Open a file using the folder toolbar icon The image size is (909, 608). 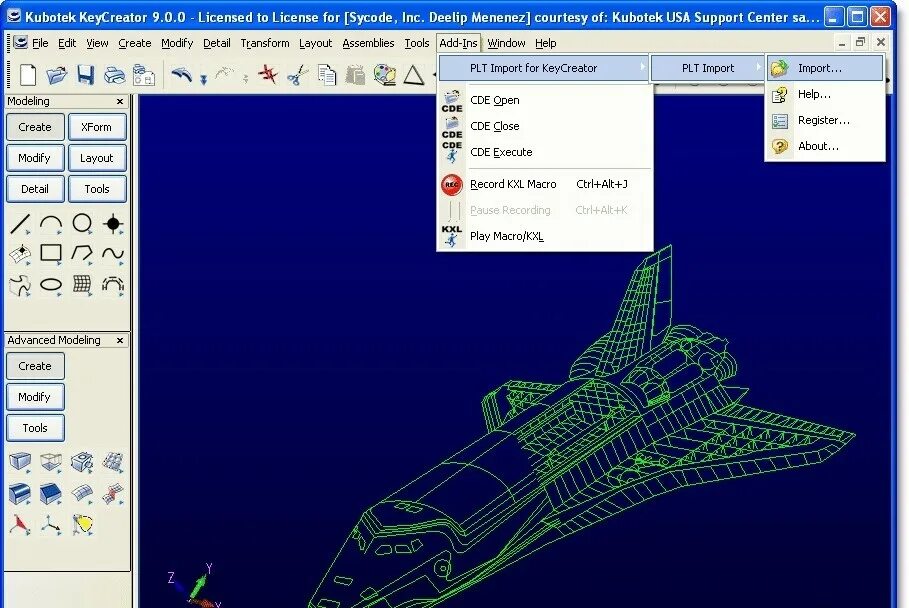[56, 75]
